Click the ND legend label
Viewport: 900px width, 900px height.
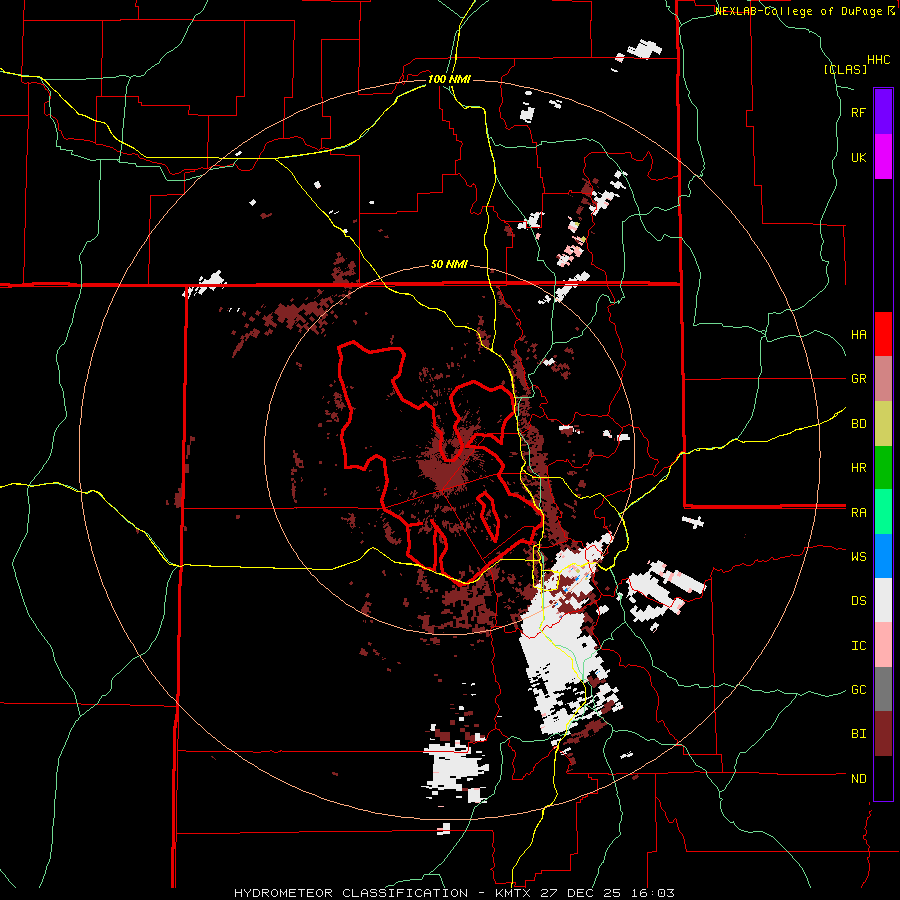pyautogui.click(x=858, y=779)
